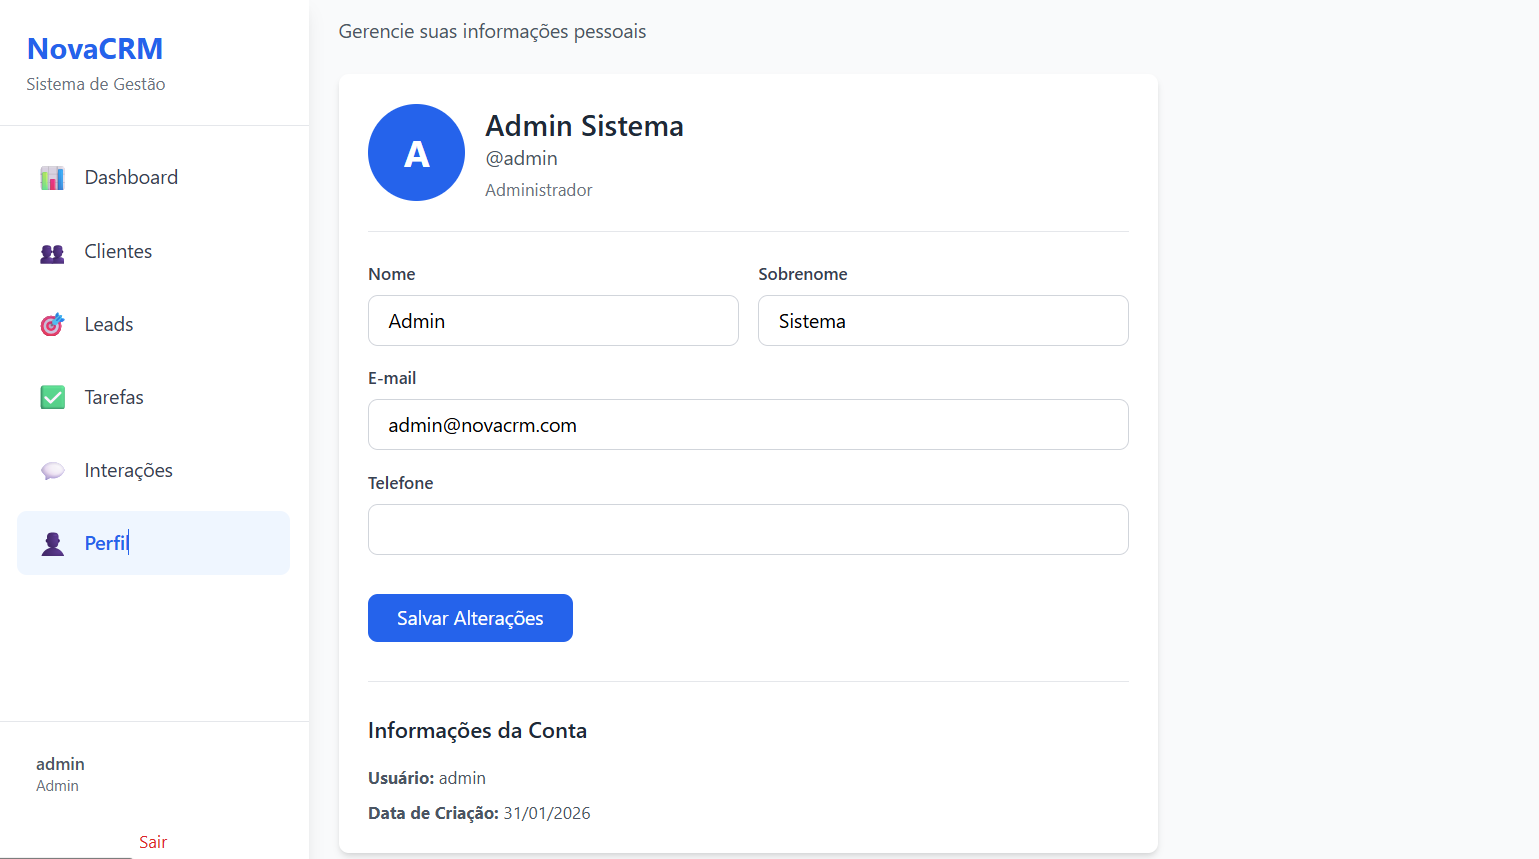The height and width of the screenshot is (859, 1539).
Task: Select the Leads sidebar item
Action: tap(108, 324)
